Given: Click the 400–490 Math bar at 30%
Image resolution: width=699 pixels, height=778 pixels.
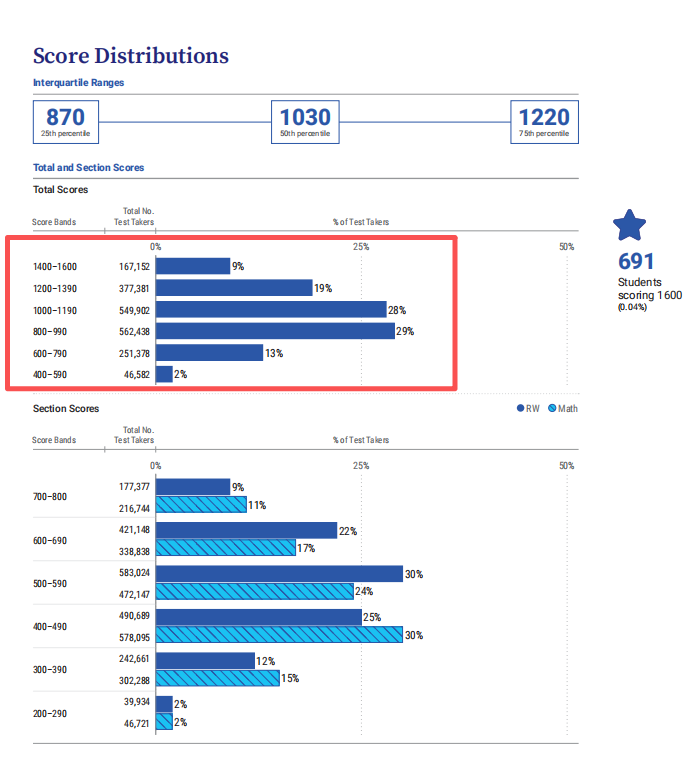Looking at the screenshot, I should pyautogui.click(x=279, y=635).
